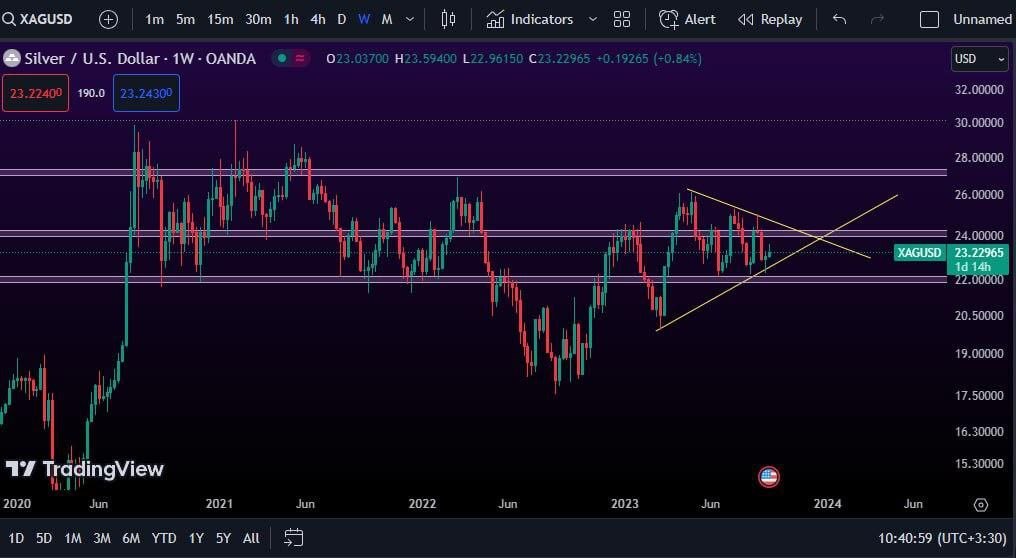This screenshot has height=558, width=1016.
Task: Toggle the market status indicator beside OANDA
Action: (282, 59)
